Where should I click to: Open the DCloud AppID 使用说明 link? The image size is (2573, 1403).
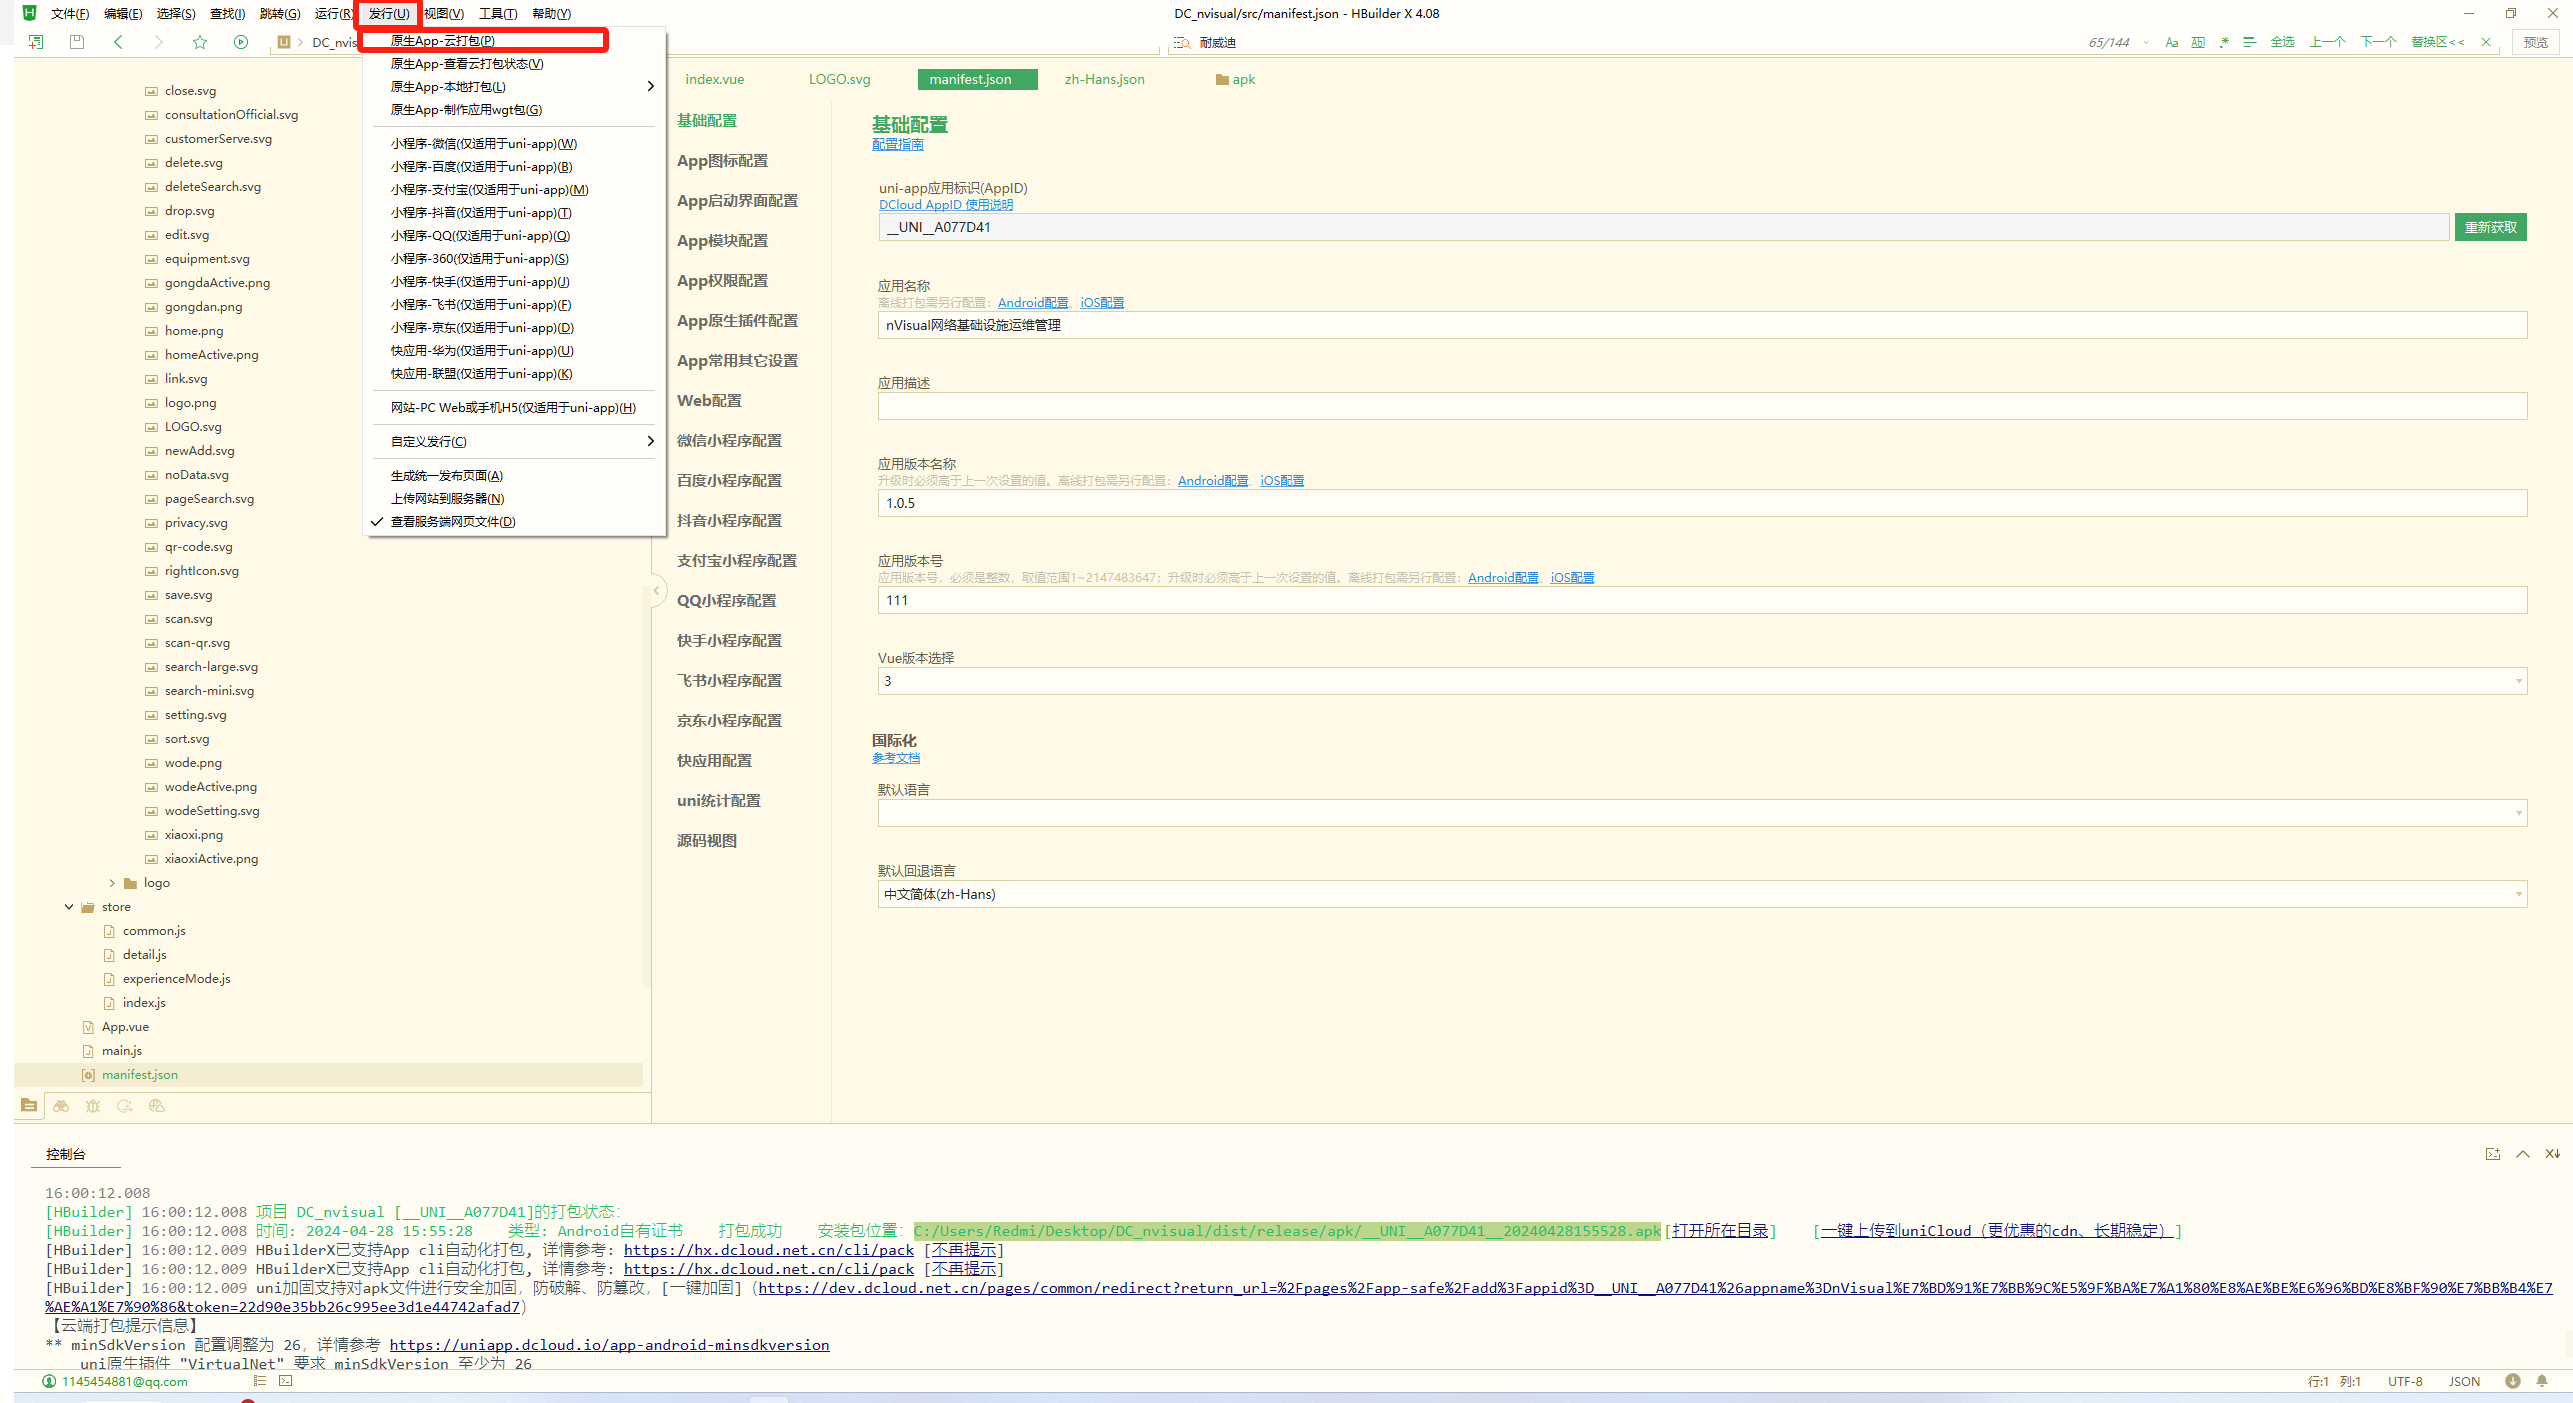pyautogui.click(x=945, y=205)
